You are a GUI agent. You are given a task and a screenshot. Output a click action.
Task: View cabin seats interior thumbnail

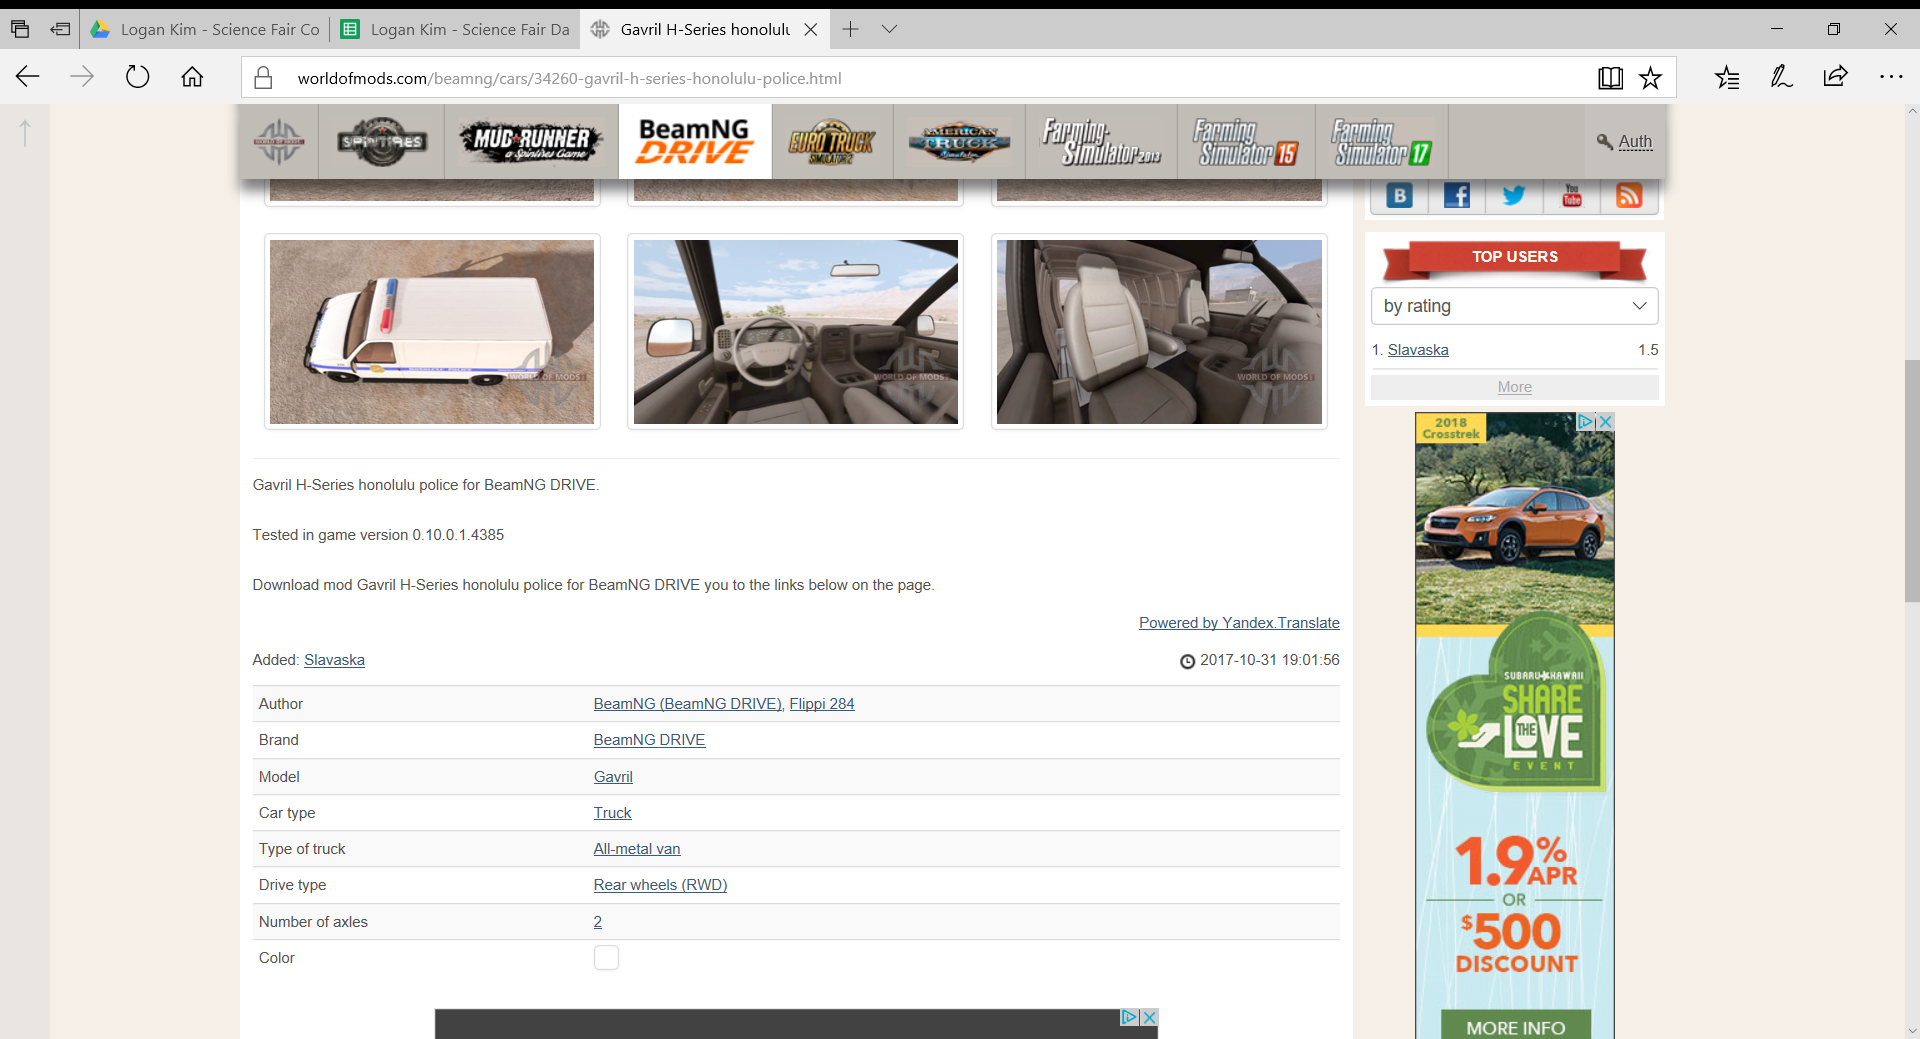point(1159,332)
